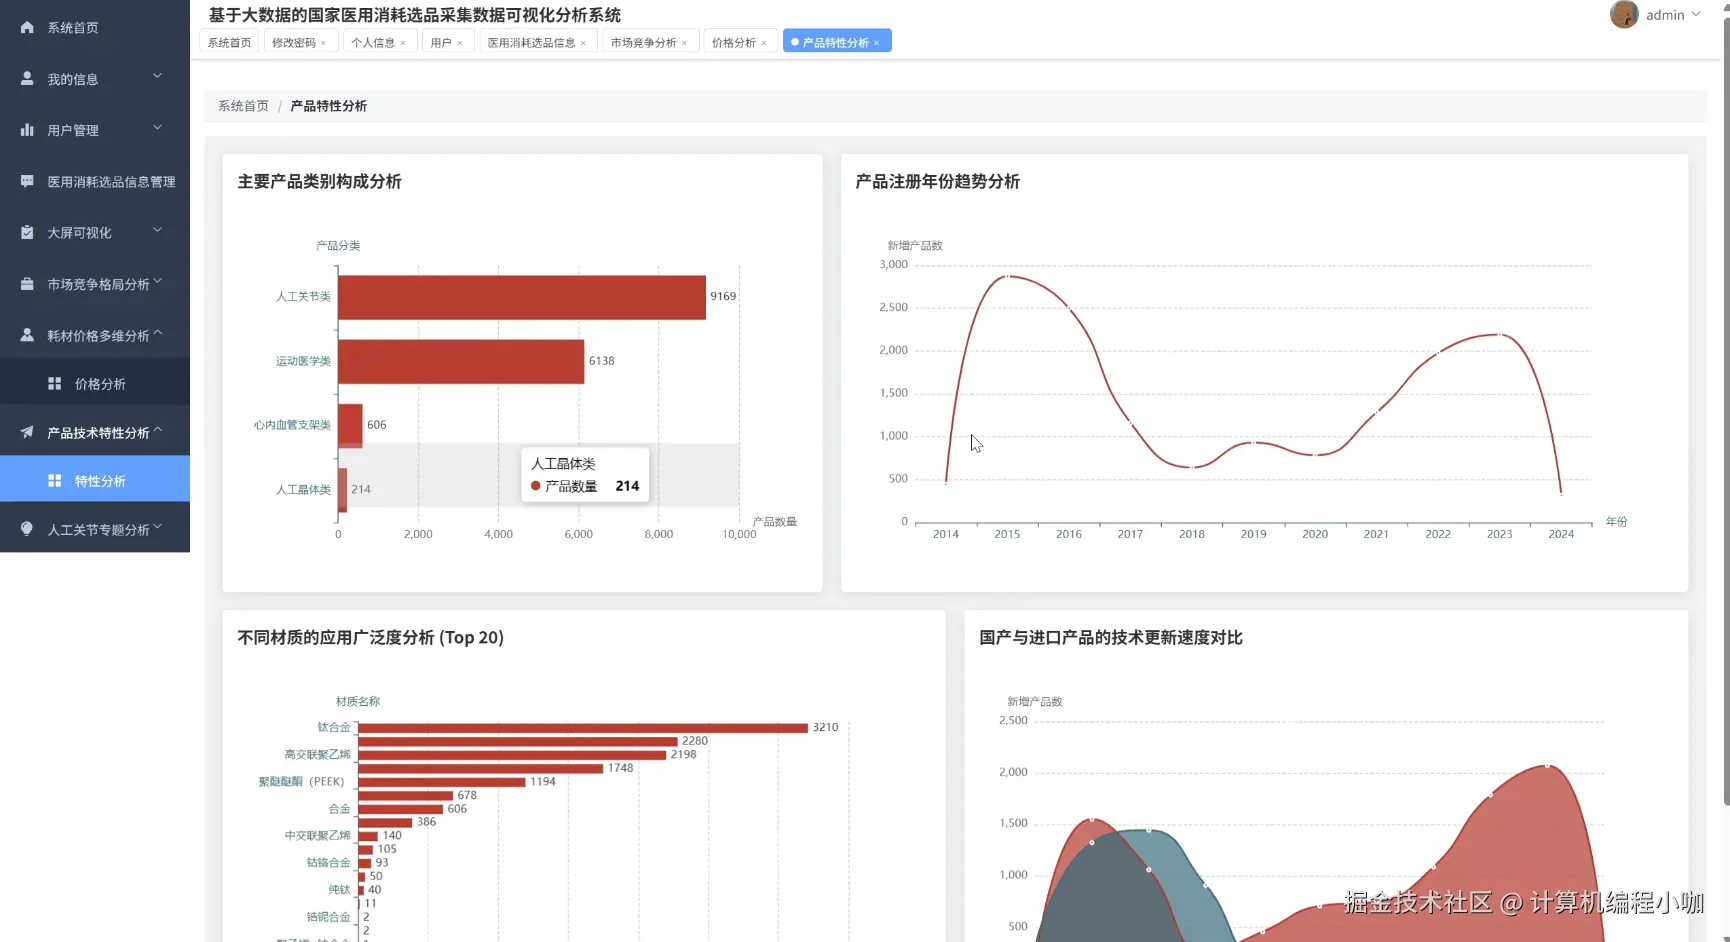The width and height of the screenshot is (1730, 942).
Task: Click the system title at the top
Action: click(x=414, y=15)
